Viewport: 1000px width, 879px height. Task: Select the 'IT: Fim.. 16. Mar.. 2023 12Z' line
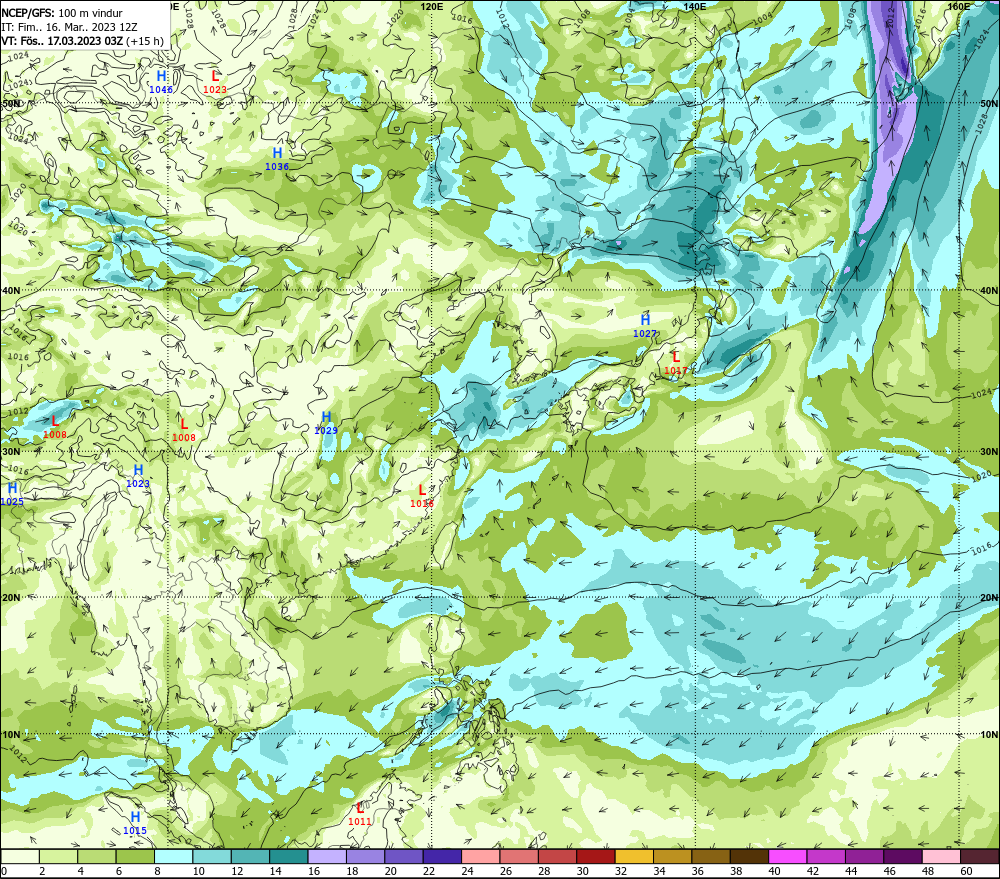pyautogui.click(x=69, y=27)
